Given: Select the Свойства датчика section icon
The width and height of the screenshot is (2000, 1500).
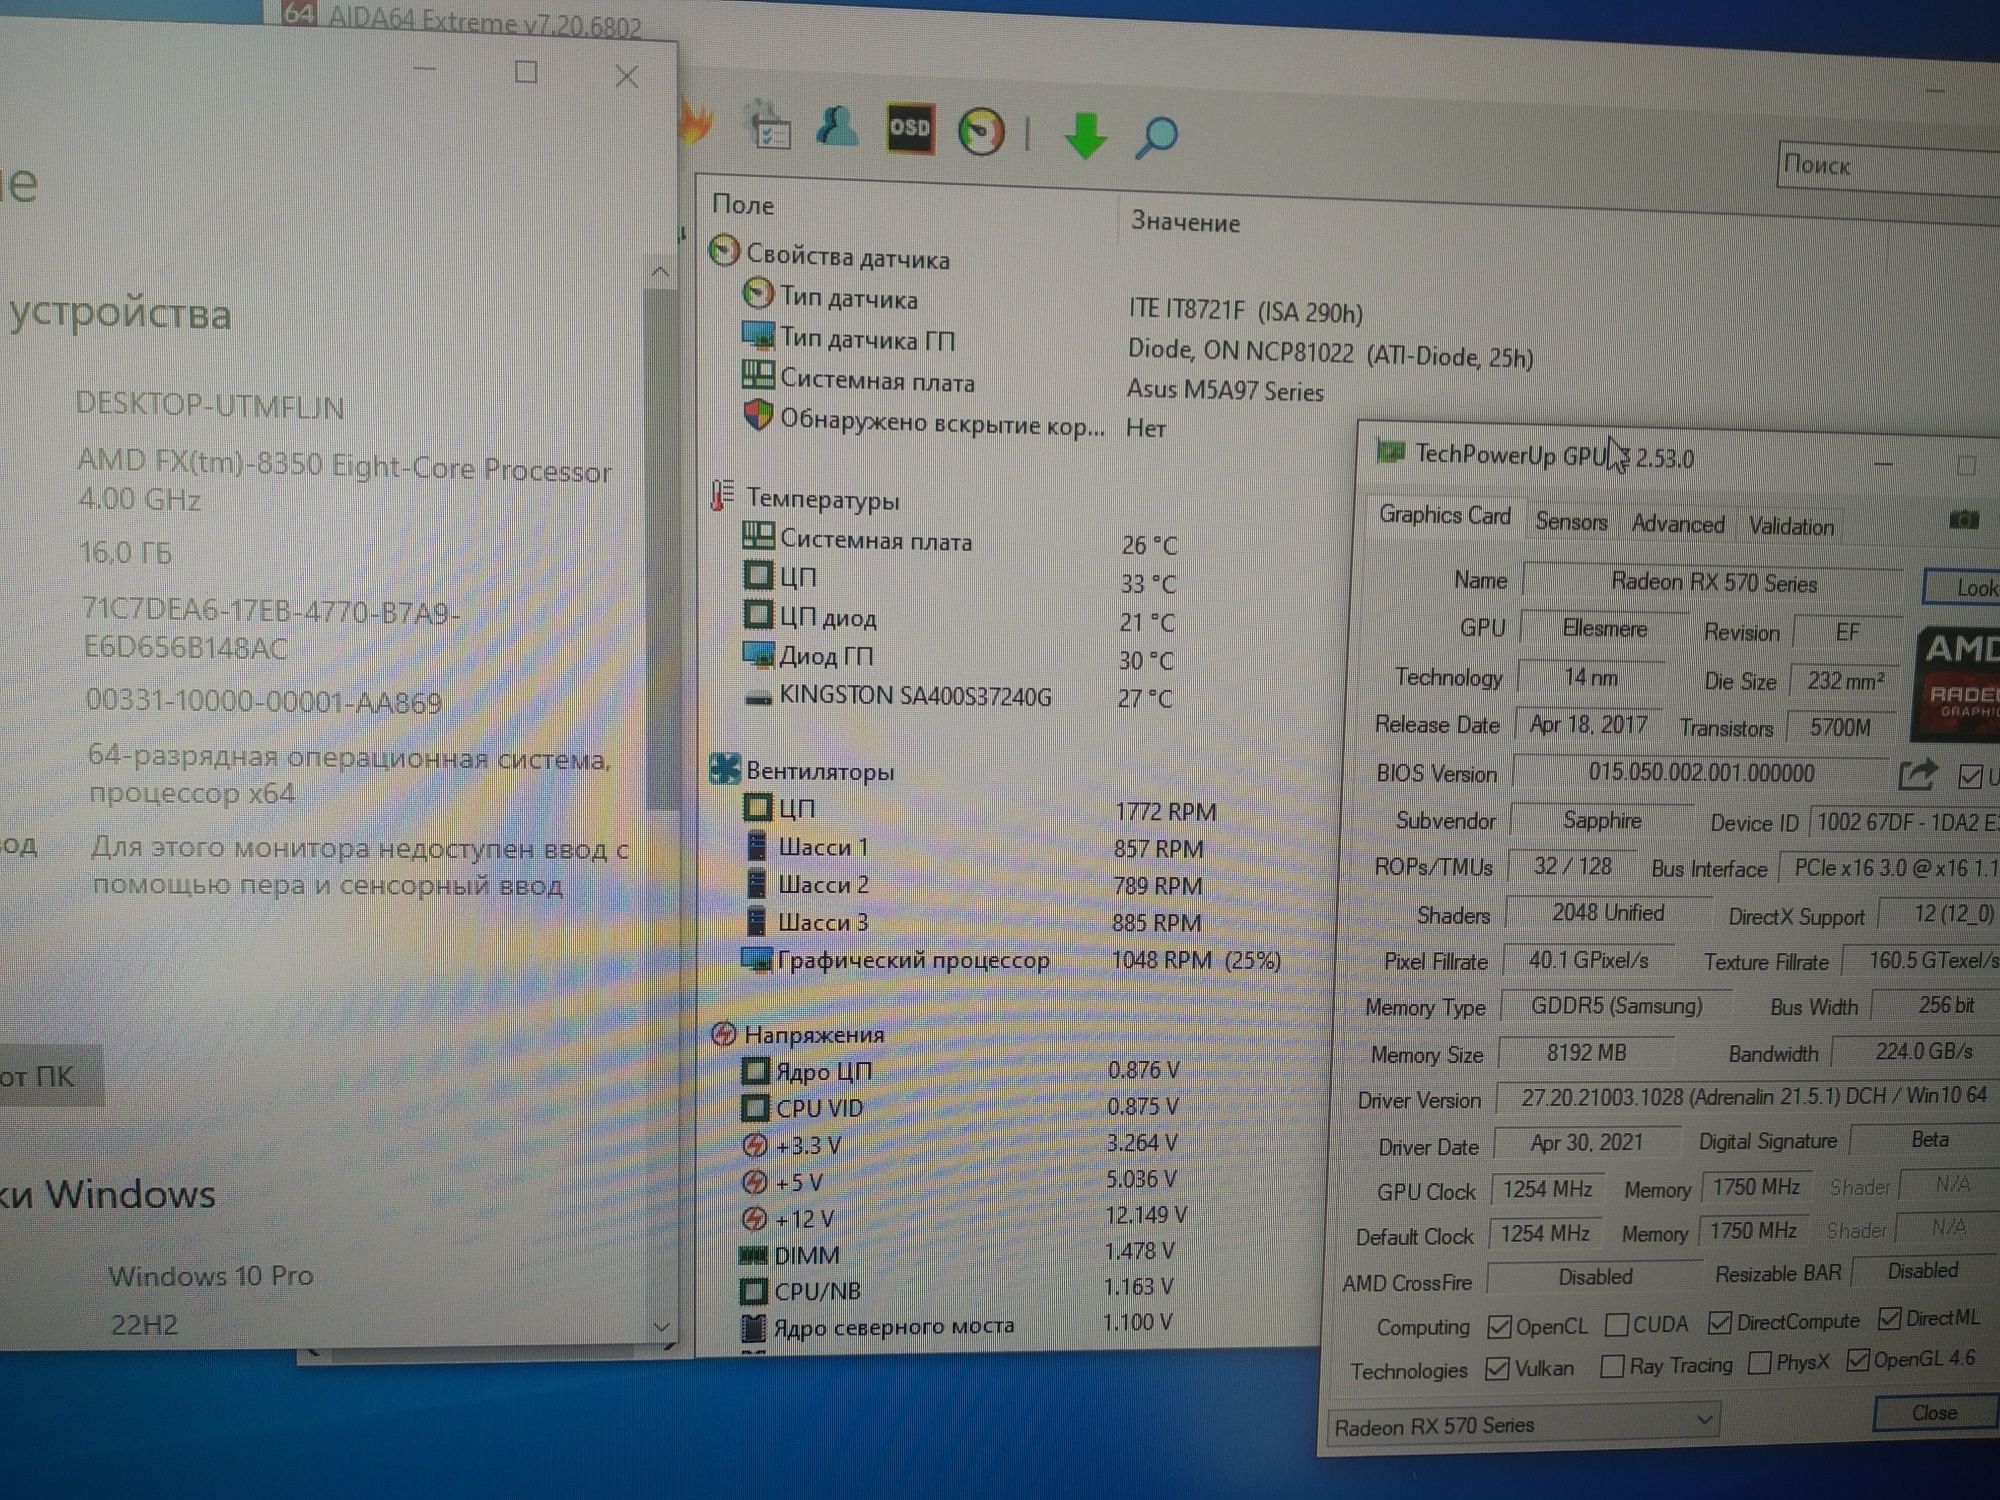Looking at the screenshot, I should coord(724,251).
